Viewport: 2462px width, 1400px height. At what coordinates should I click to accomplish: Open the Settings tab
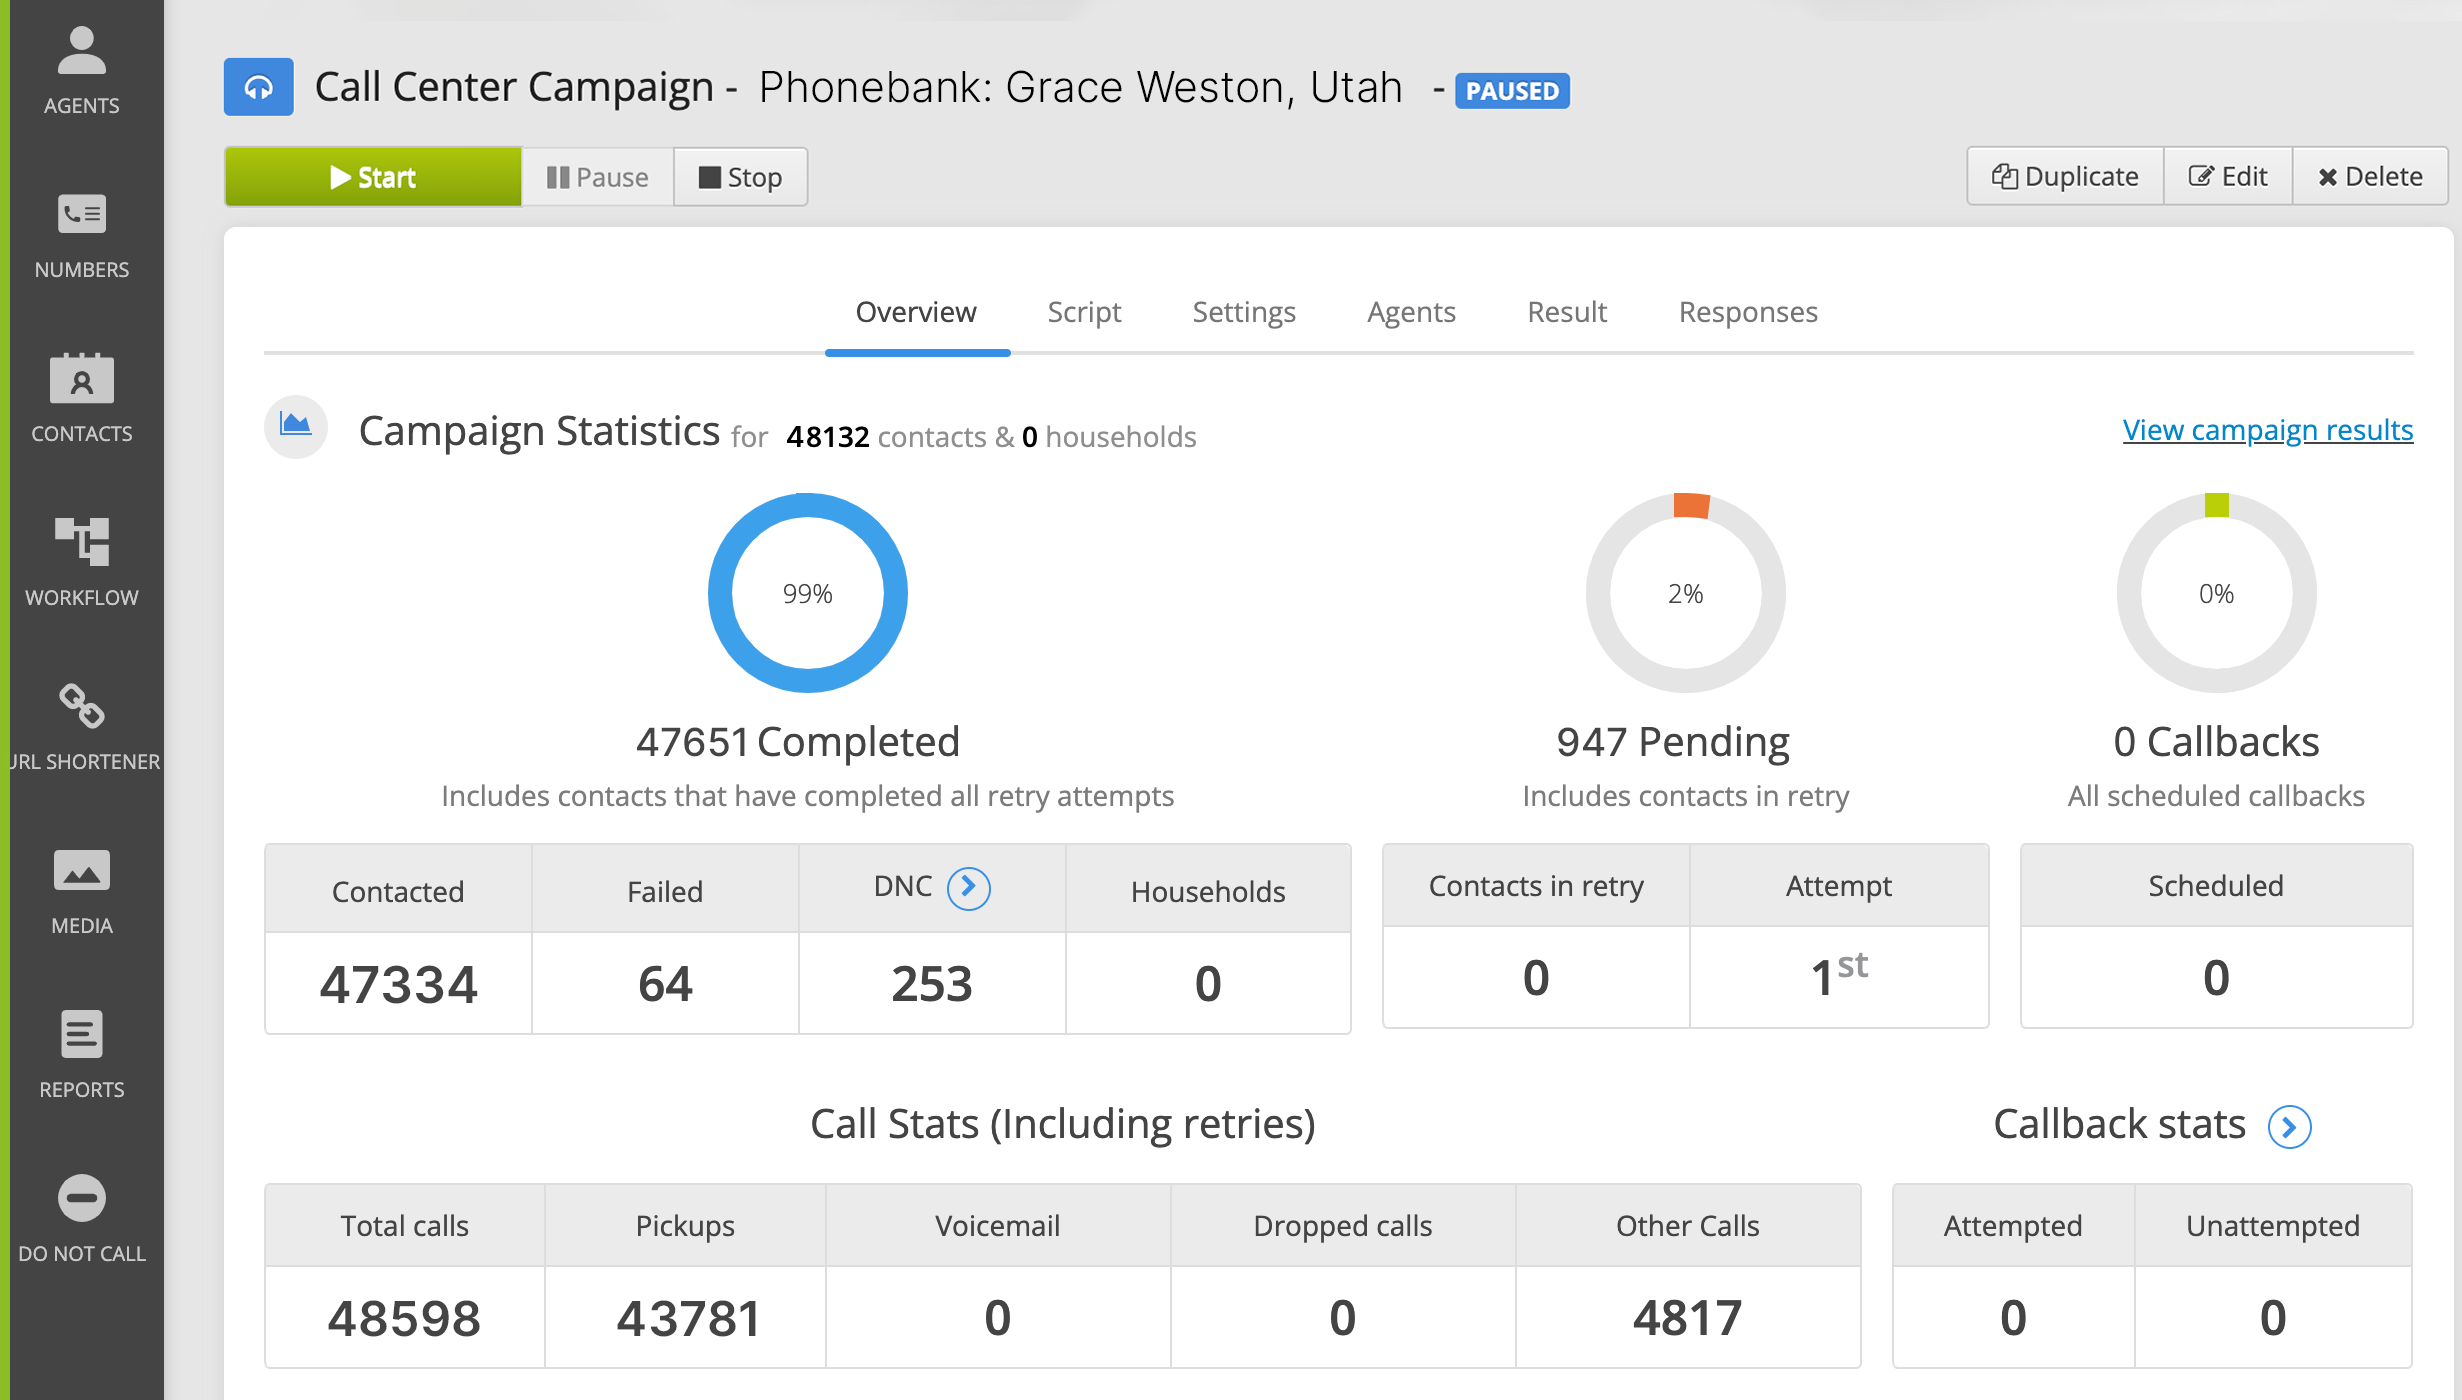click(1243, 312)
